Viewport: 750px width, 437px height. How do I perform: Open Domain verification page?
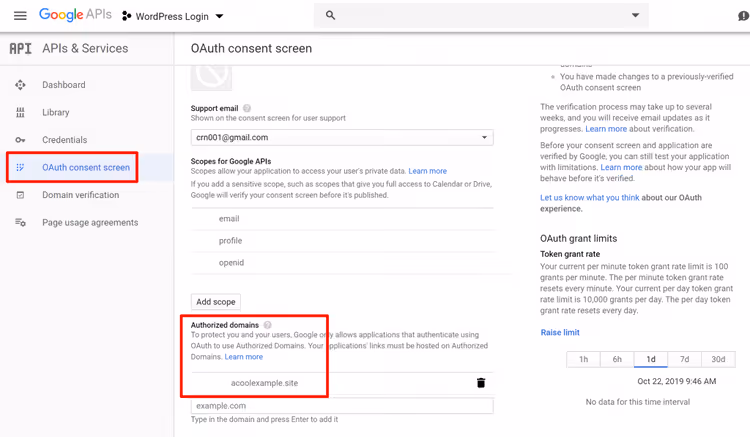pyautogui.click(x=80, y=195)
